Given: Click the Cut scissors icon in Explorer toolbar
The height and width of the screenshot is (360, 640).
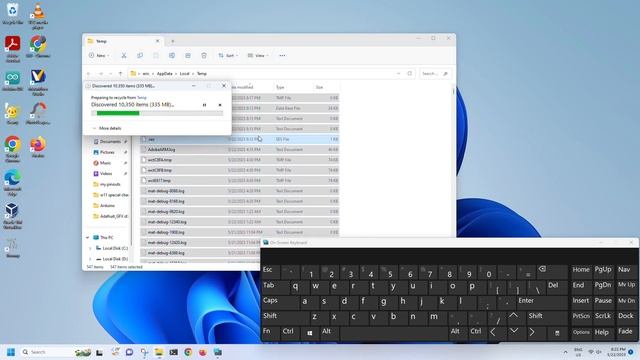Looking at the screenshot, I should 124,56.
